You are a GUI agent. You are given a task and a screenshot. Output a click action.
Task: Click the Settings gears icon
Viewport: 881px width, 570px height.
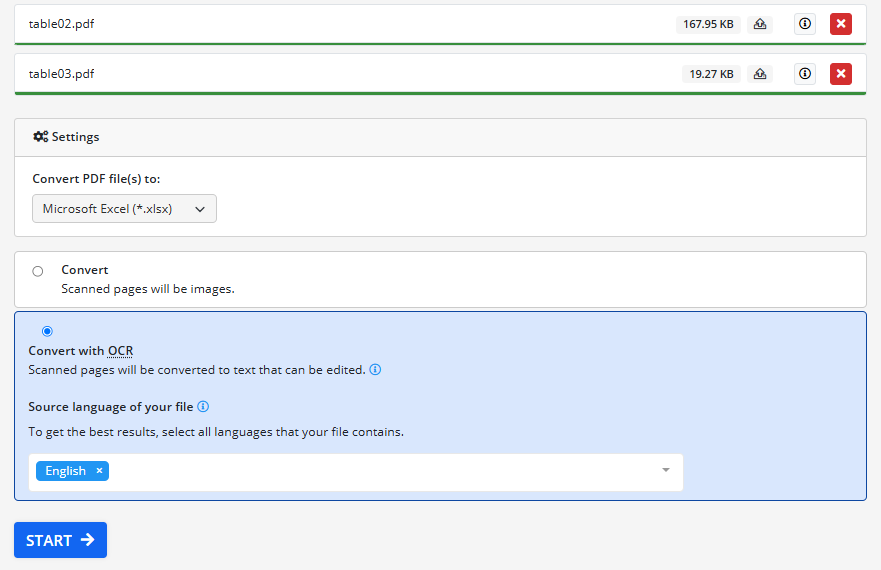(41, 137)
